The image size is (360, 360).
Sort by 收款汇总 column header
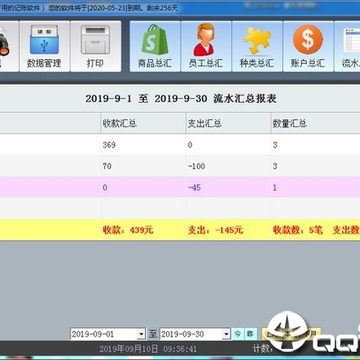click(143, 124)
